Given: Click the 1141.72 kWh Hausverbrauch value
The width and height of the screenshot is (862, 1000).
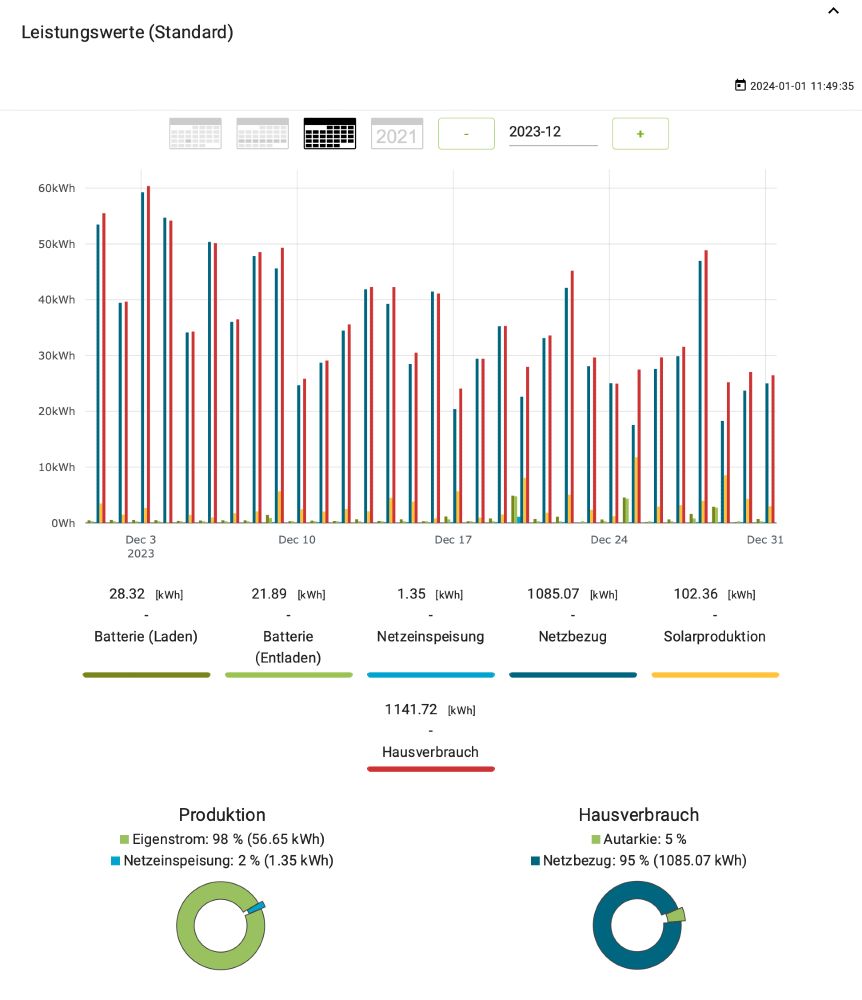Looking at the screenshot, I should coord(411,709).
